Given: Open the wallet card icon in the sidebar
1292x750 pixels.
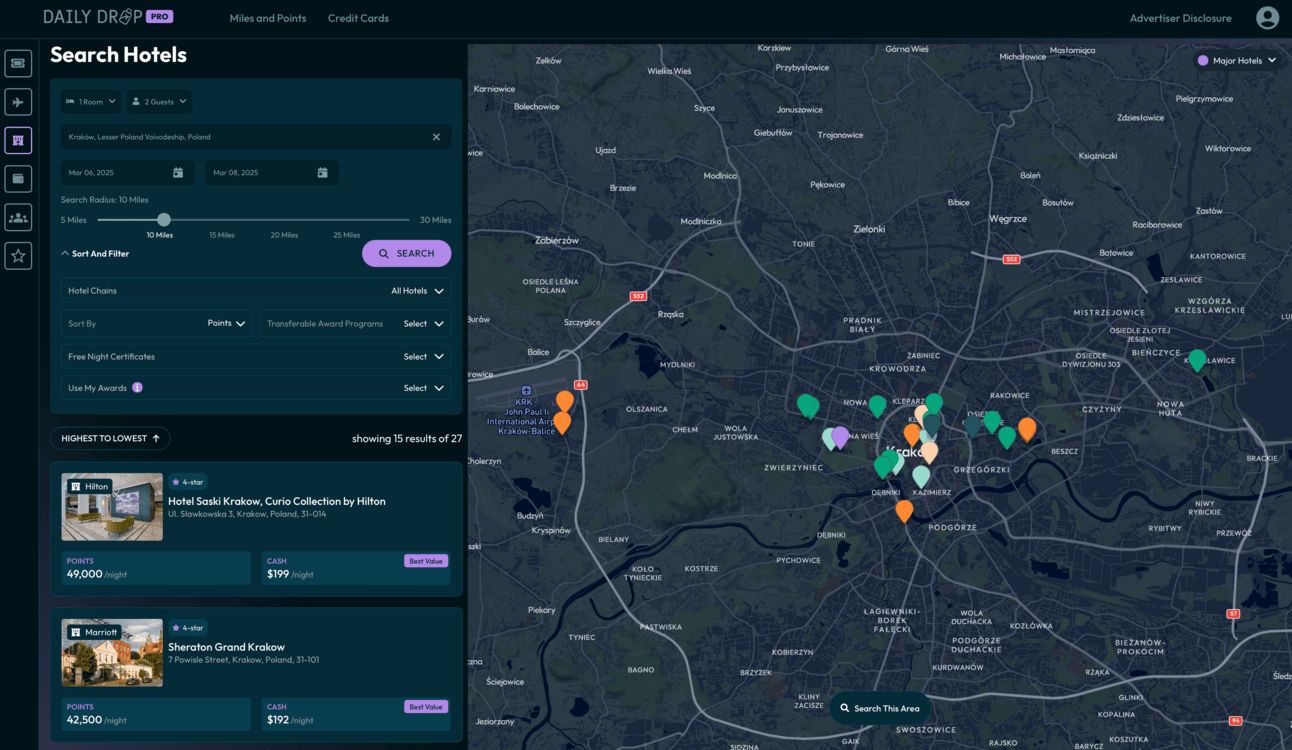Looking at the screenshot, I should pos(18,179).
